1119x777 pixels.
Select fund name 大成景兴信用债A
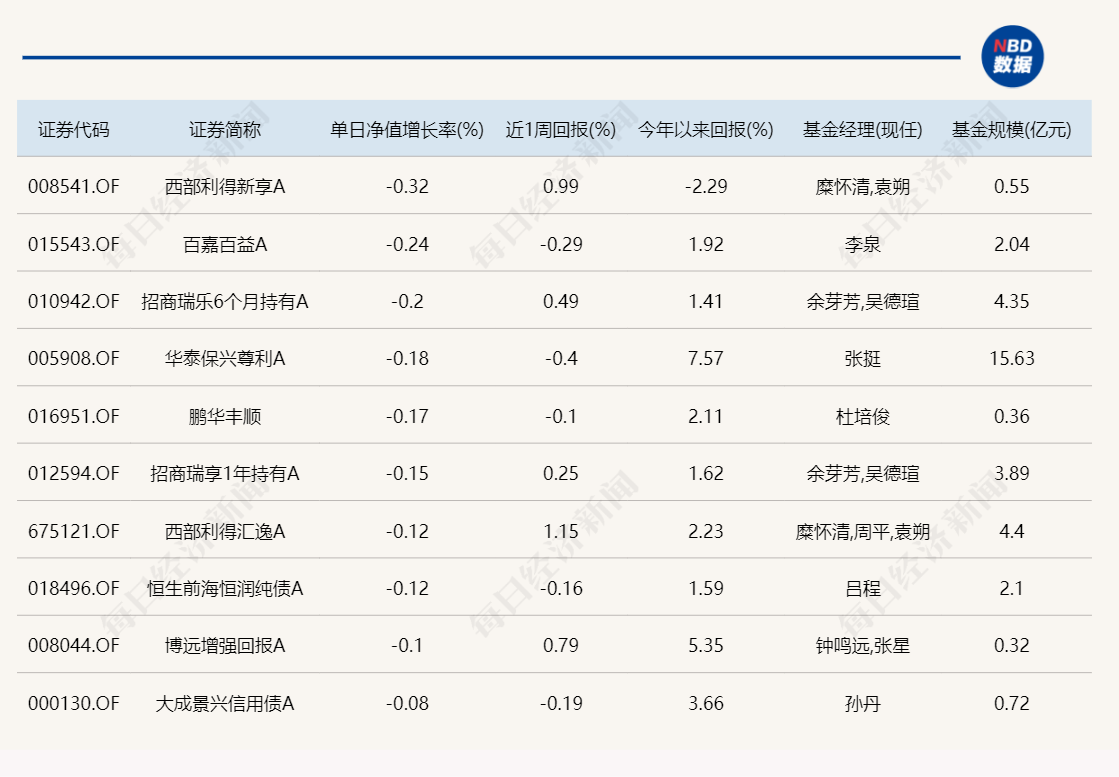point(225,704)
